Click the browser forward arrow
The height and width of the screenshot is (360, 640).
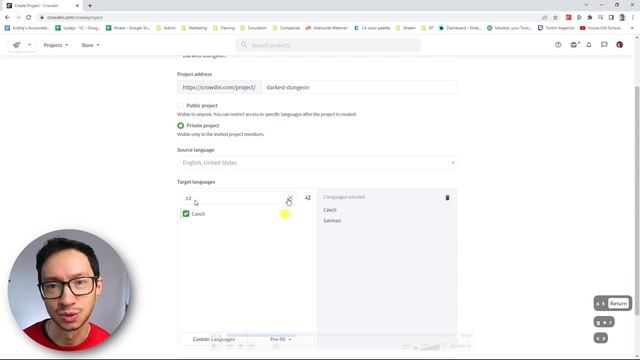click(x=18, y=18)
